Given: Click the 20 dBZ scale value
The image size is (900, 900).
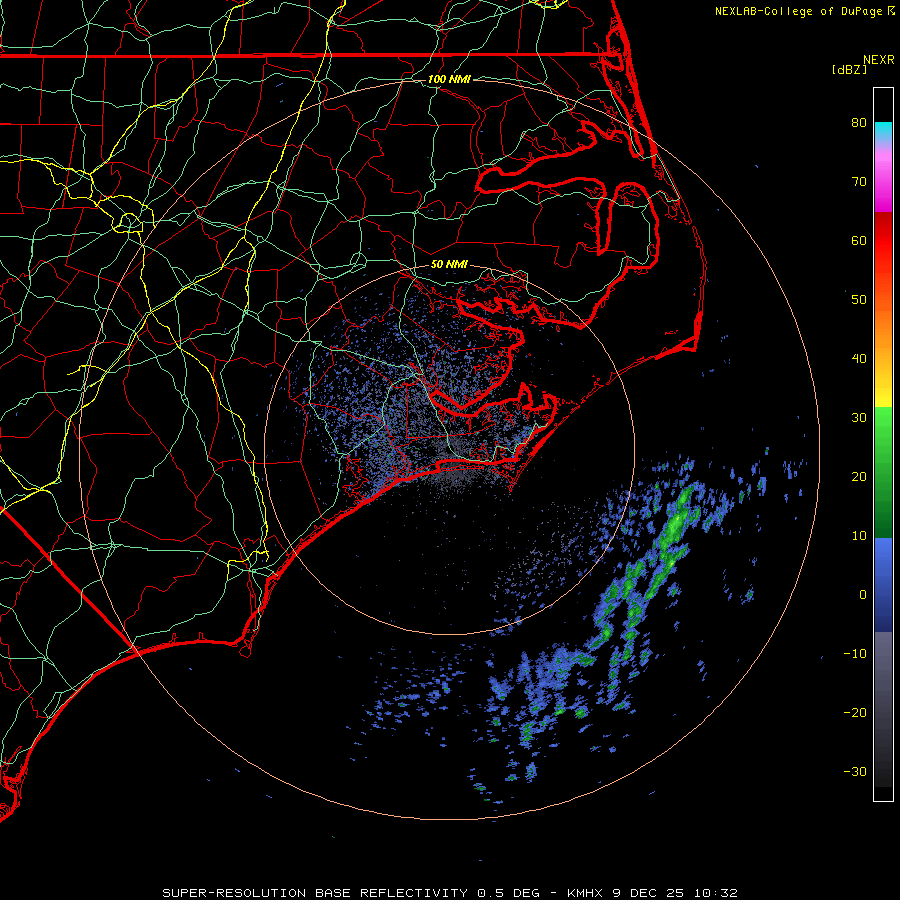Looking at the screenshot, I should (859, 477).
